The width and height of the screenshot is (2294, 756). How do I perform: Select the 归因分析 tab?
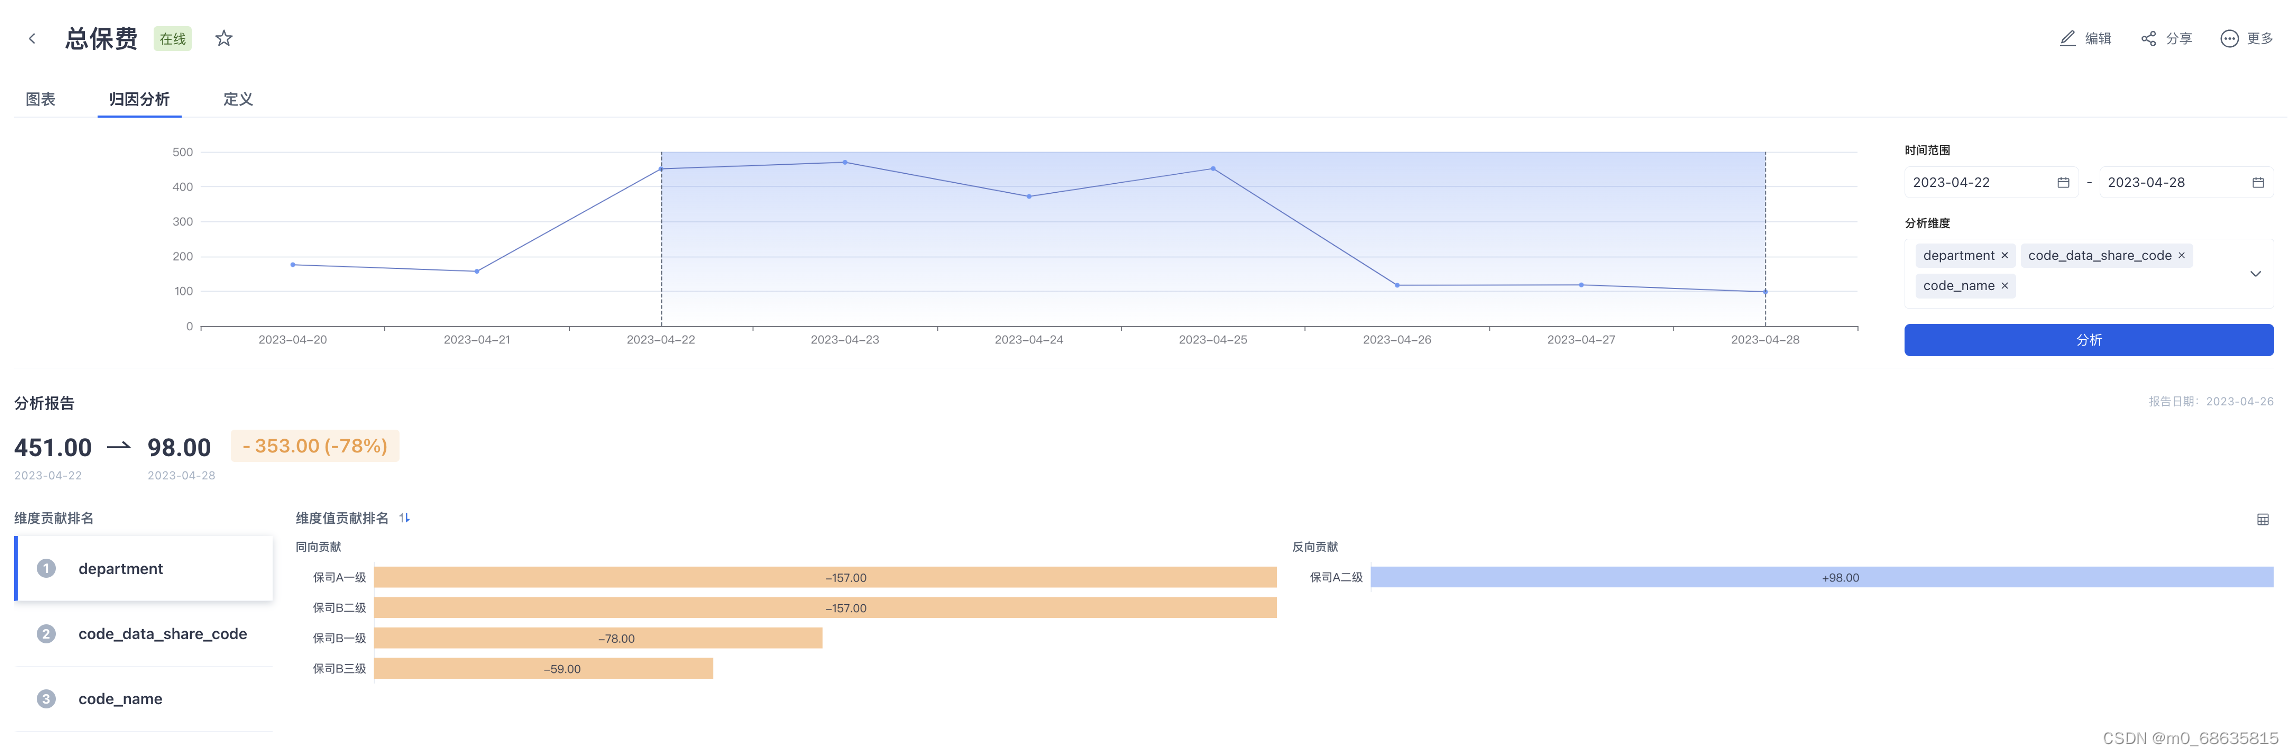(139, 99)
